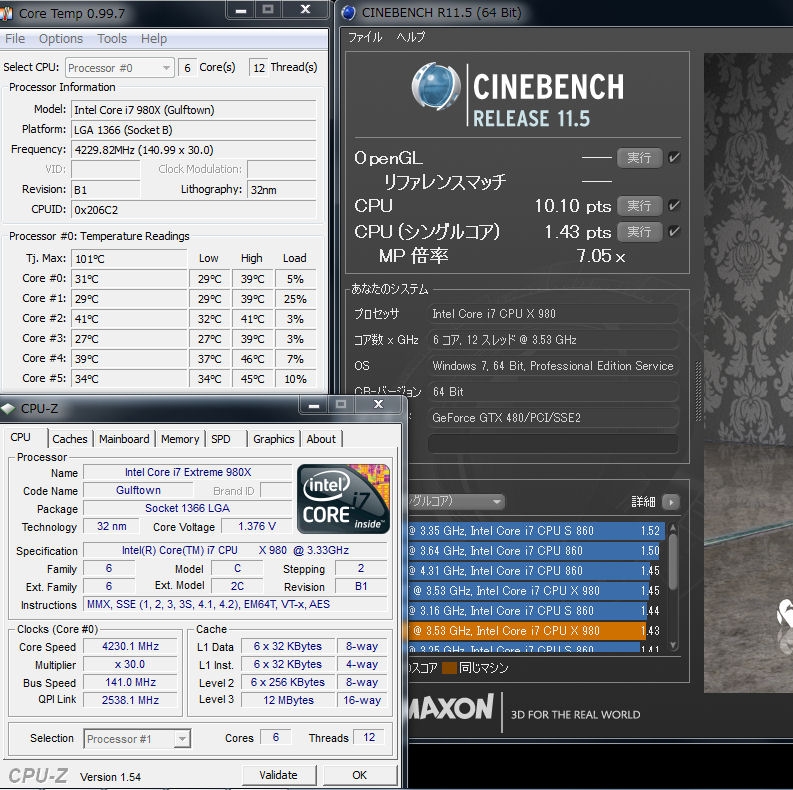Select the 3.35 GHz Core i7 S 860 ranking row
Viewport: 793px width, 790px height.
tap(536, 531)
